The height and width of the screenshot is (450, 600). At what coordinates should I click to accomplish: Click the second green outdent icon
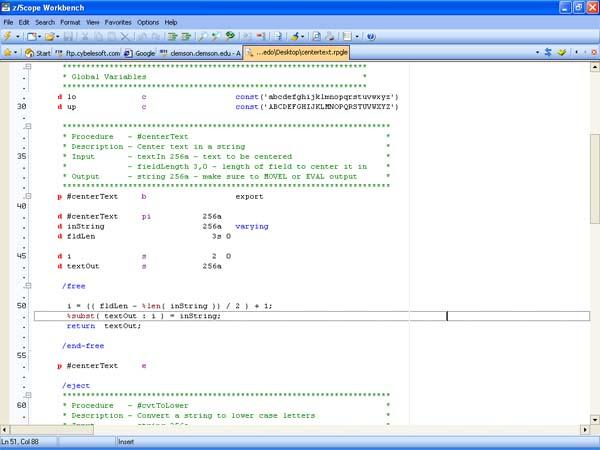click(x=186, y=36)
